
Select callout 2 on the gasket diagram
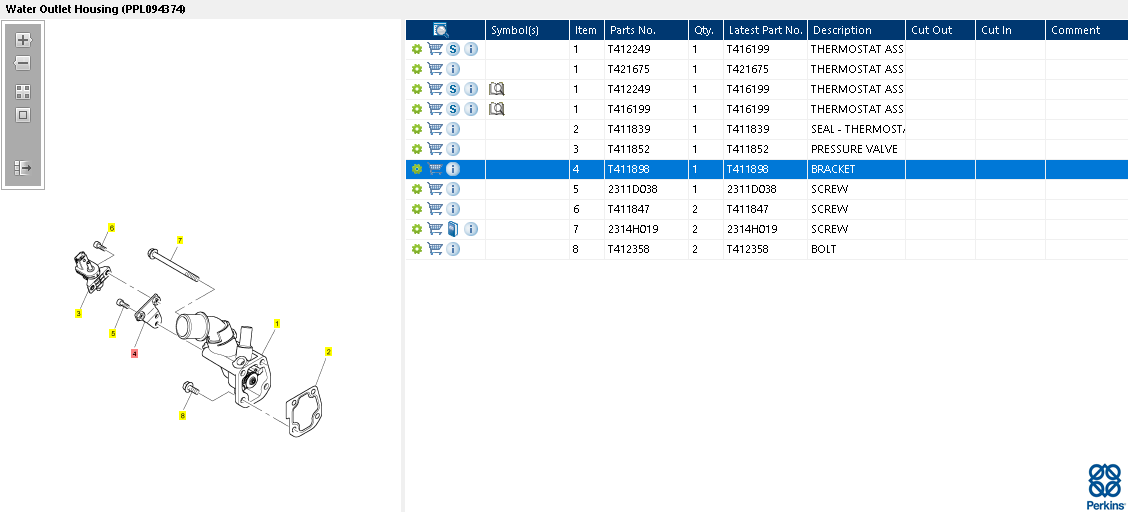(x=328, y=352)
